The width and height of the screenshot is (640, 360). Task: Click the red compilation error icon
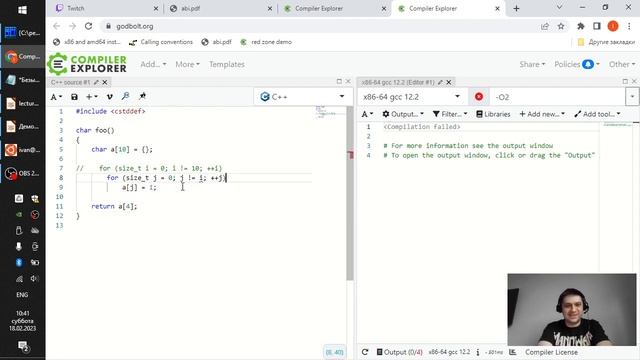click(x=479, y=97)
